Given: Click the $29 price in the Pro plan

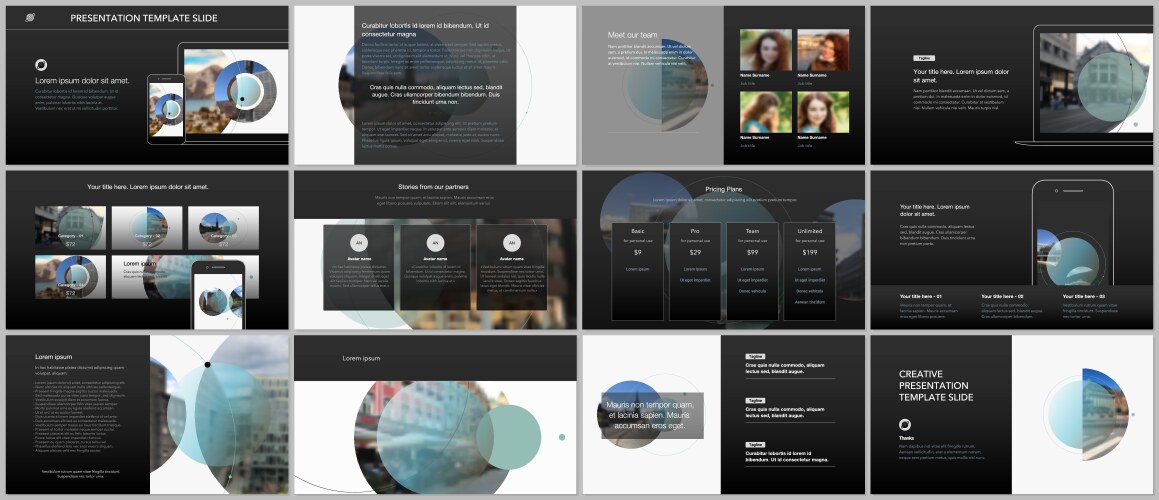Looking at the screenshot, I should point(695,253).
